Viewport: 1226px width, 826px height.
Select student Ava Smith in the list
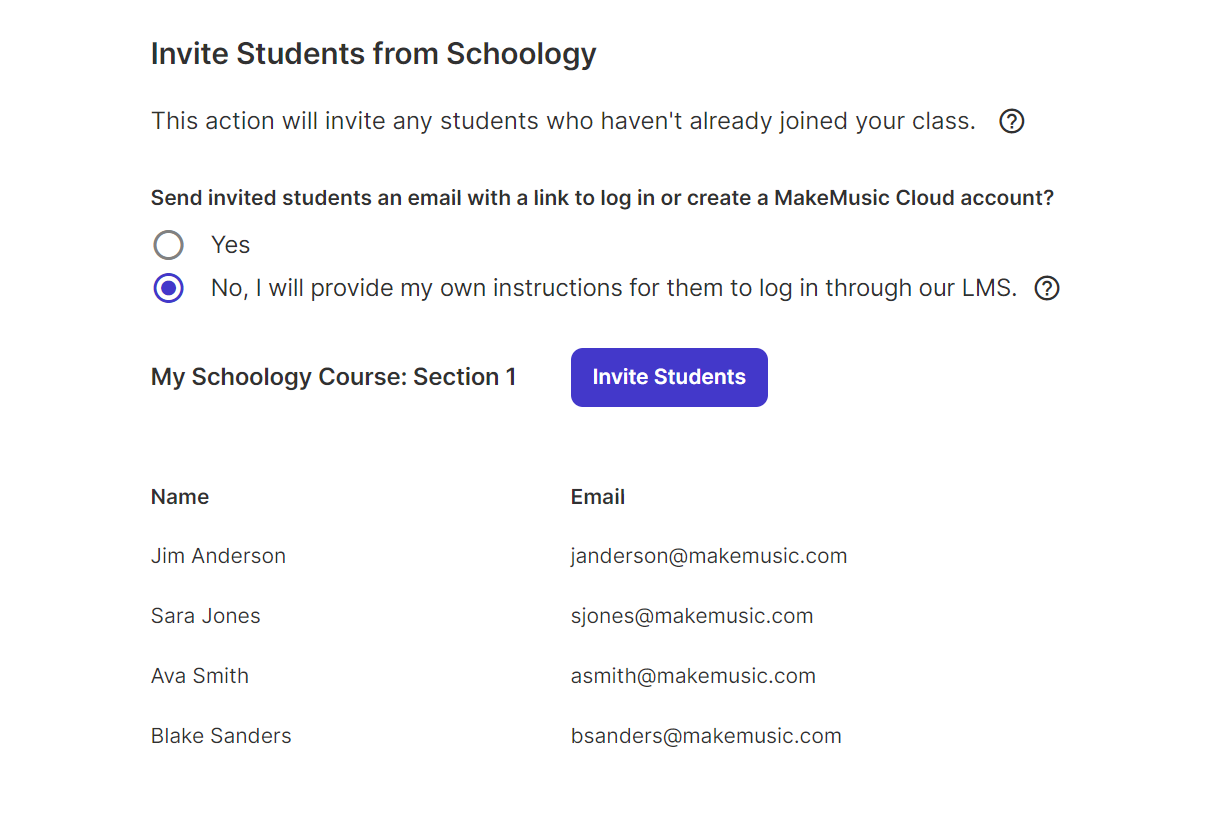200,676
